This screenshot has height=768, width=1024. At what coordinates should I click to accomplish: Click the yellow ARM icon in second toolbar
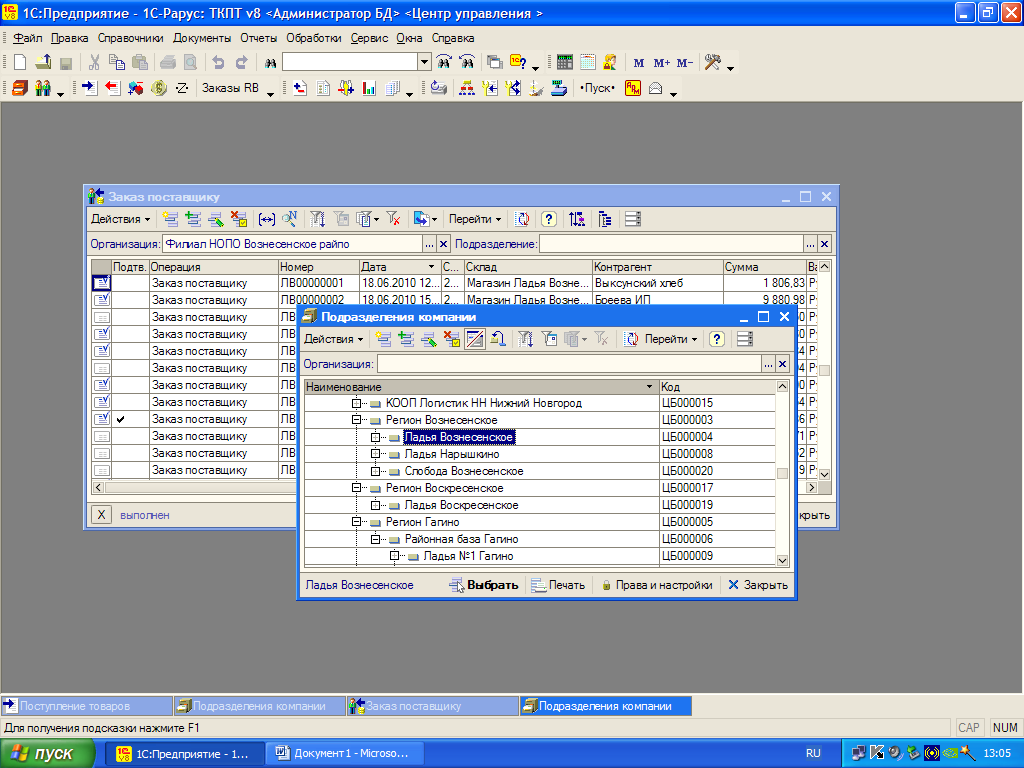coord(632,88)
